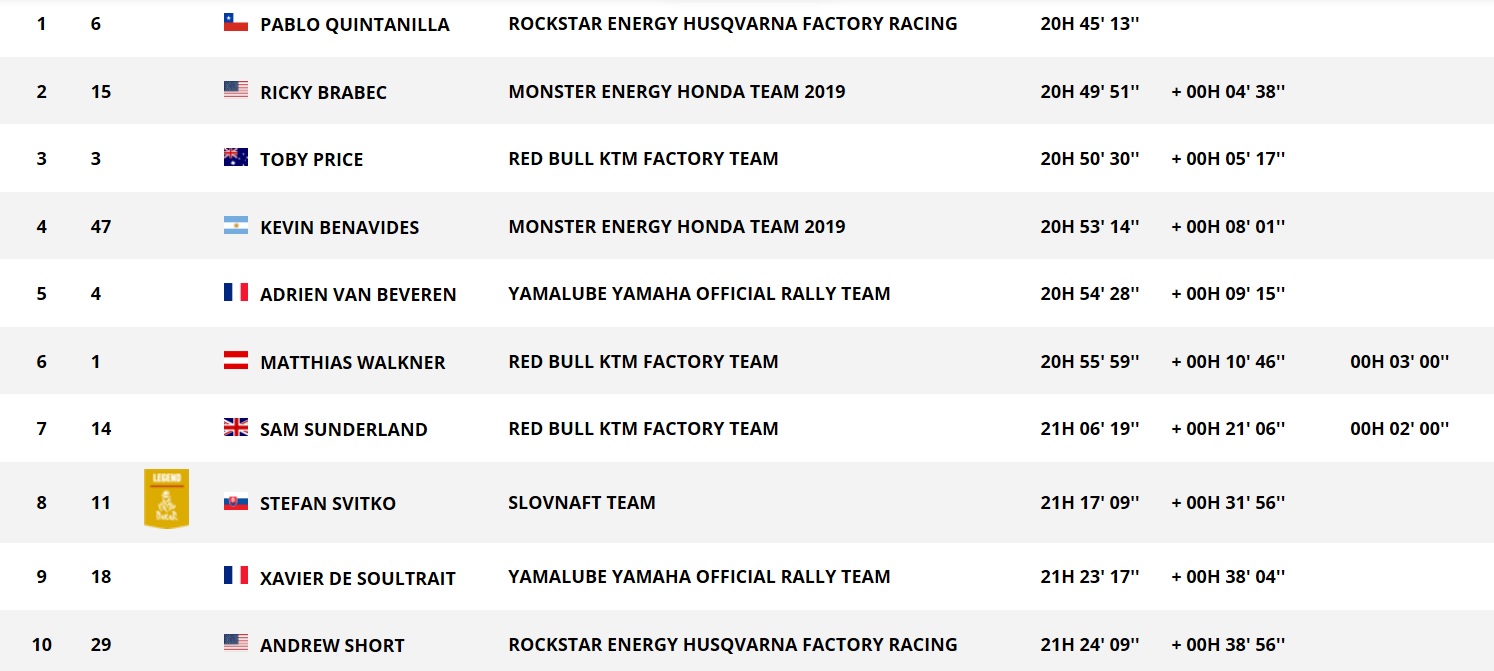The width and height of the screenshot is (1494, 671).
Task: Click the Slovakia flag next to Stefan Svitko
Action: (235, 502)
